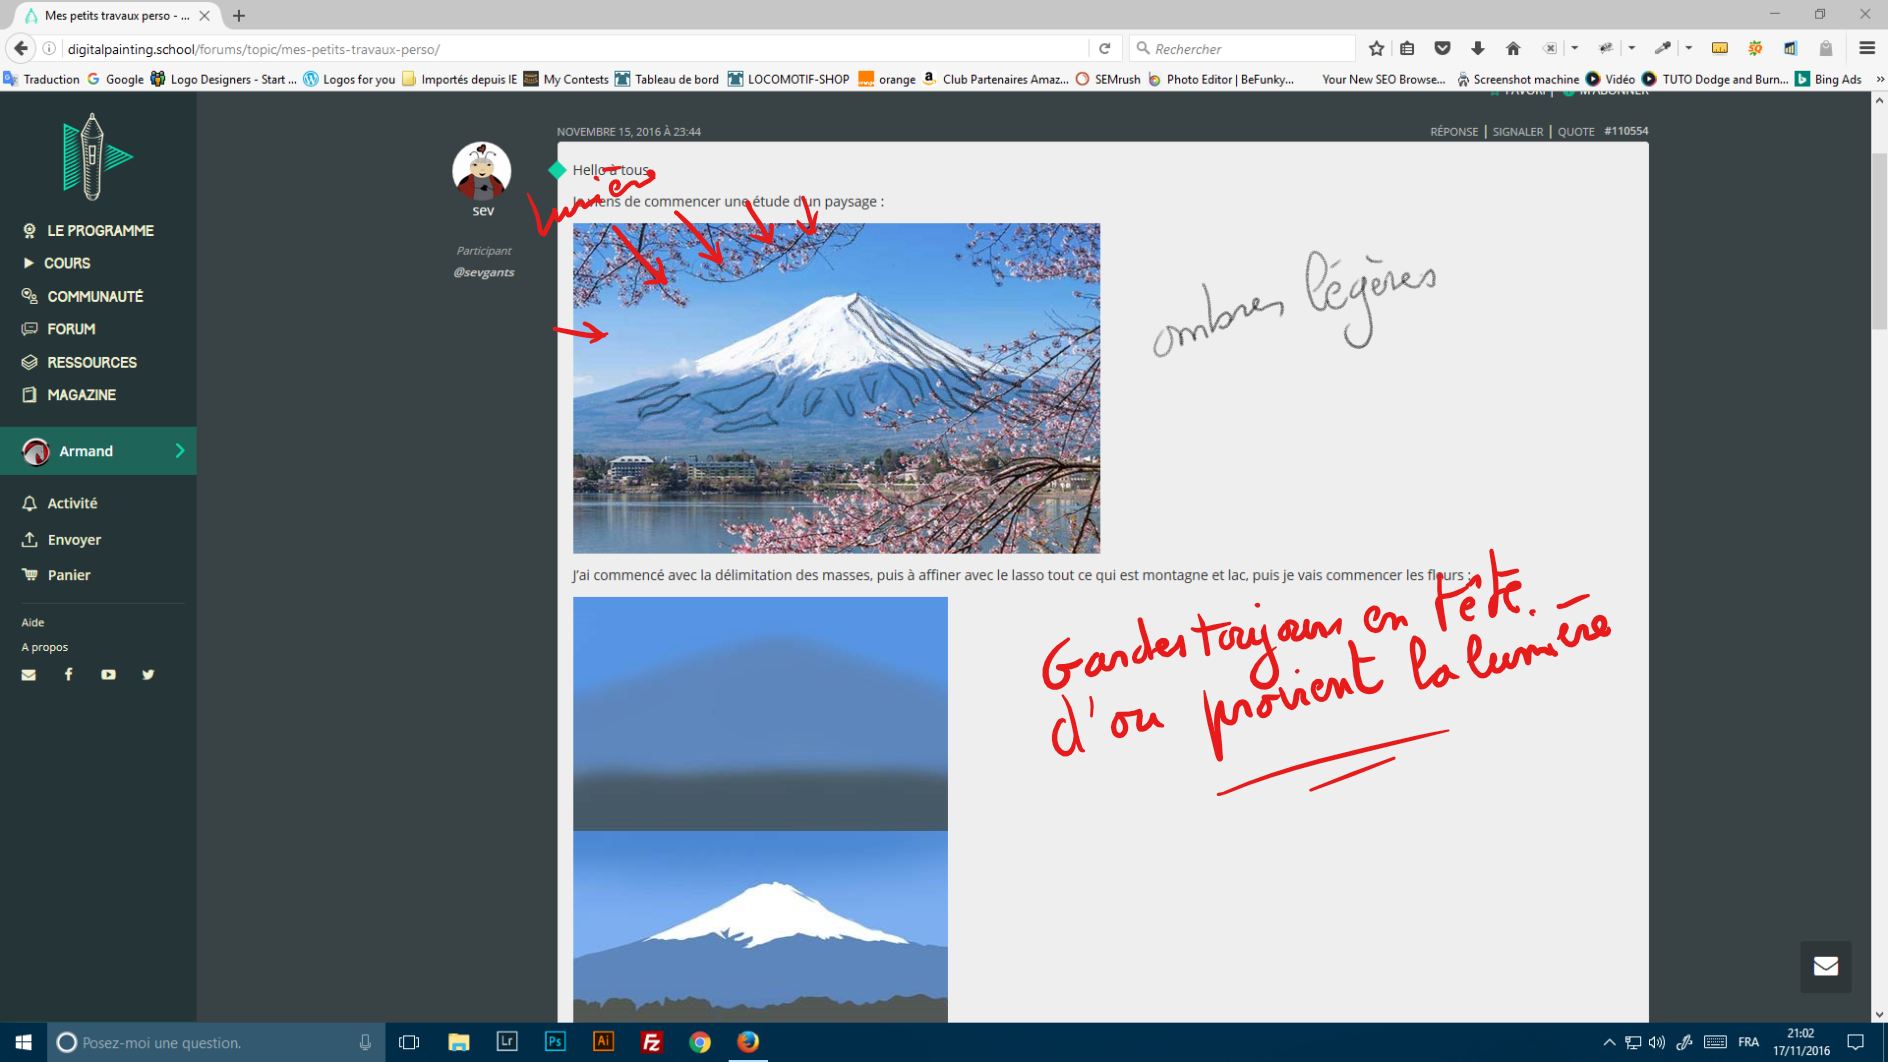Click the RÉPONSE link on the post
This screenshot has width=1888, height=1062.
click(1453, 131)
